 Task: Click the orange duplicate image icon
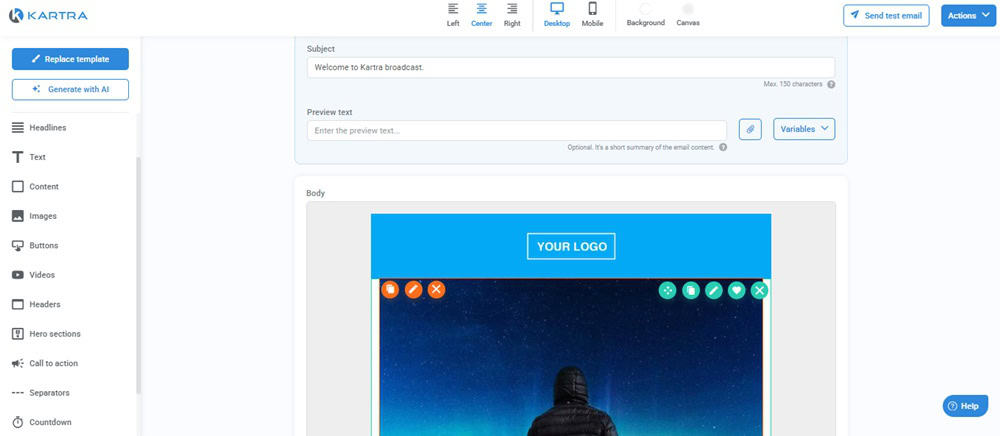click(x=390, y=289)
